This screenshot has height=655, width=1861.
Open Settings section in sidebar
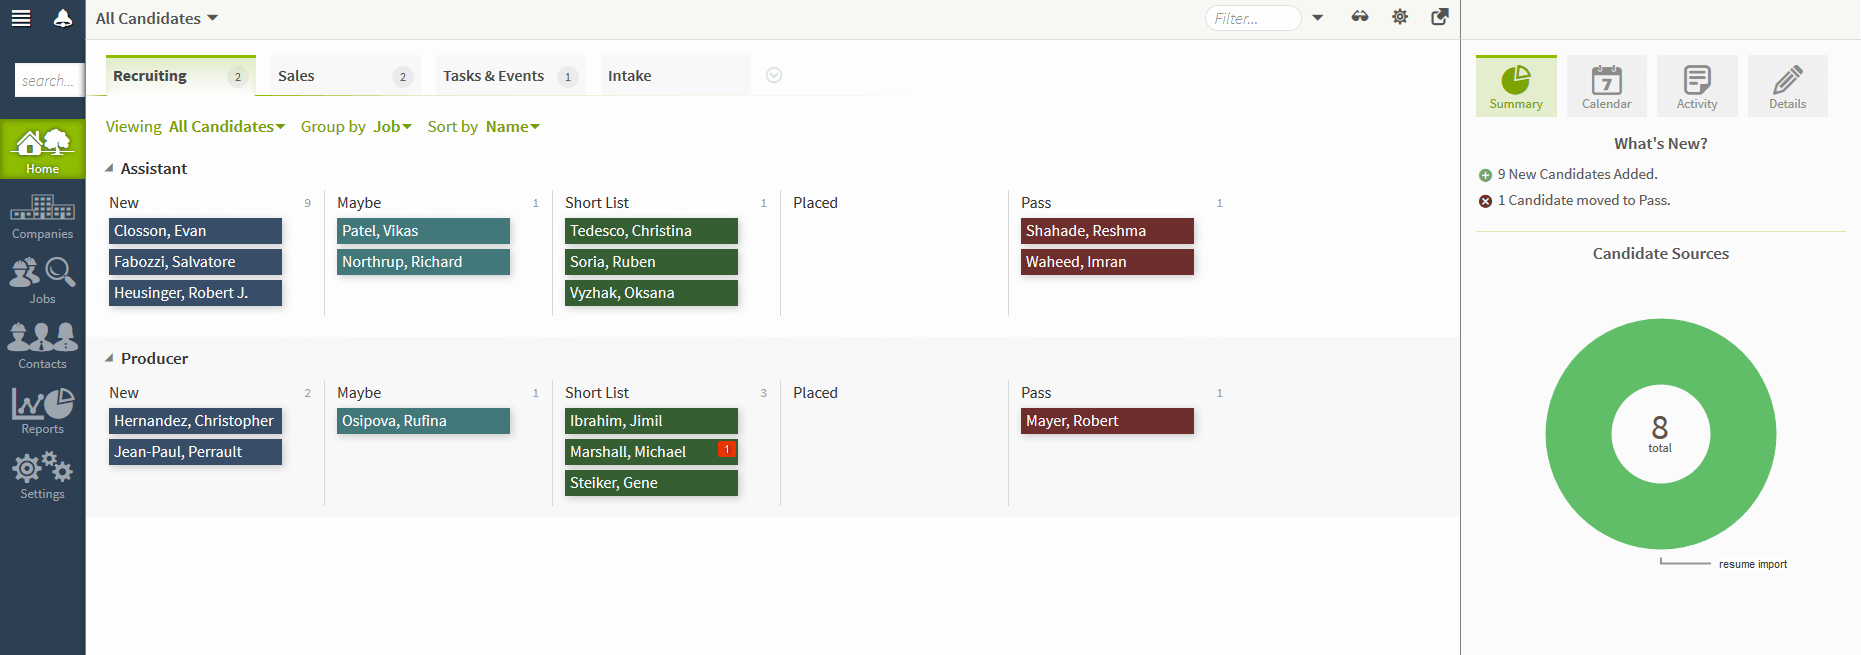[x=42, y=476]
